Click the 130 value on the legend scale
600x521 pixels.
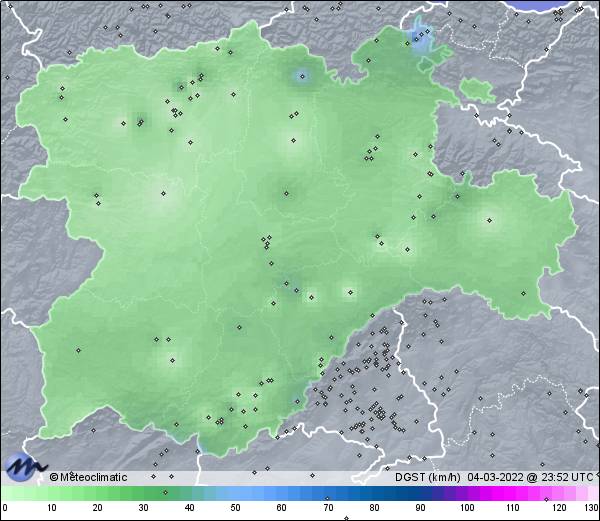[591, 508]
